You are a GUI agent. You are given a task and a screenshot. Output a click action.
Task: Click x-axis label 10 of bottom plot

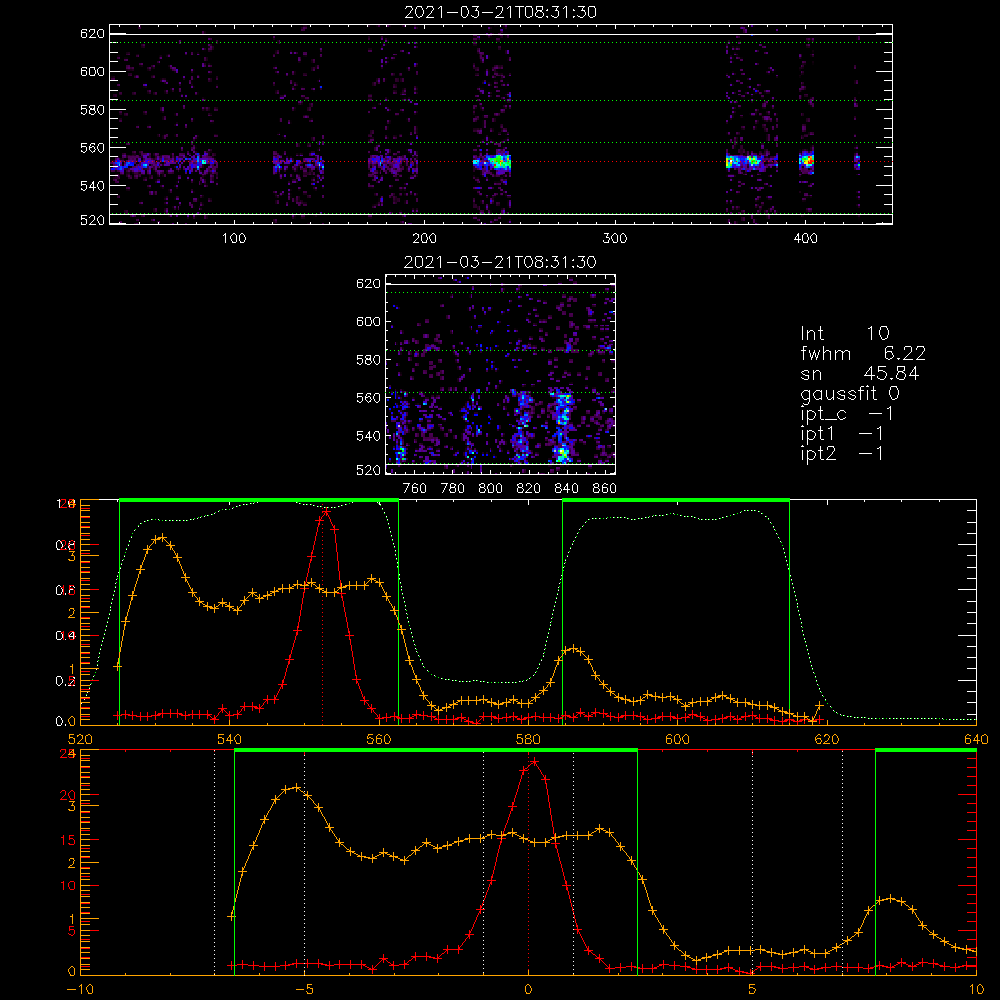click(976, 989)
